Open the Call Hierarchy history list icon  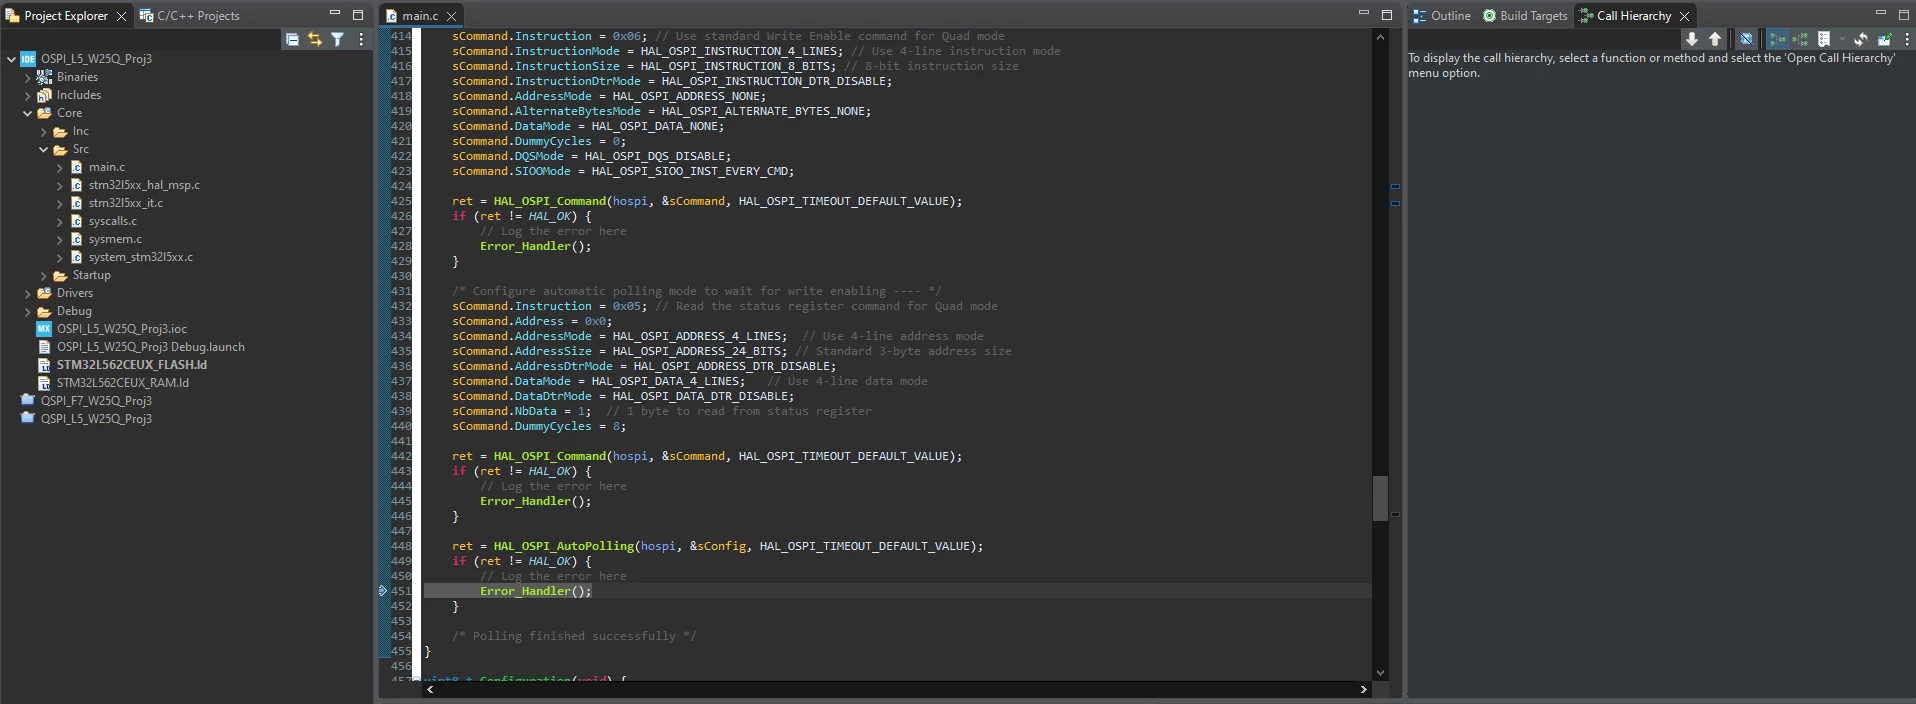pyautogui.click(x=1824, y=39)
